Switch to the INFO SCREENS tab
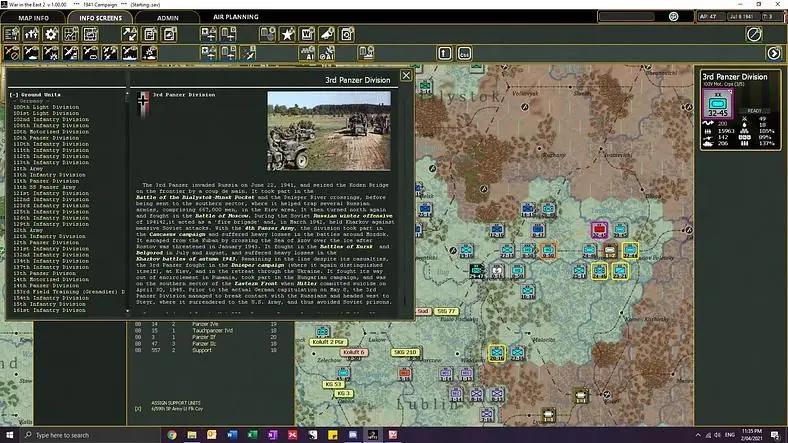 coord(100,18)
